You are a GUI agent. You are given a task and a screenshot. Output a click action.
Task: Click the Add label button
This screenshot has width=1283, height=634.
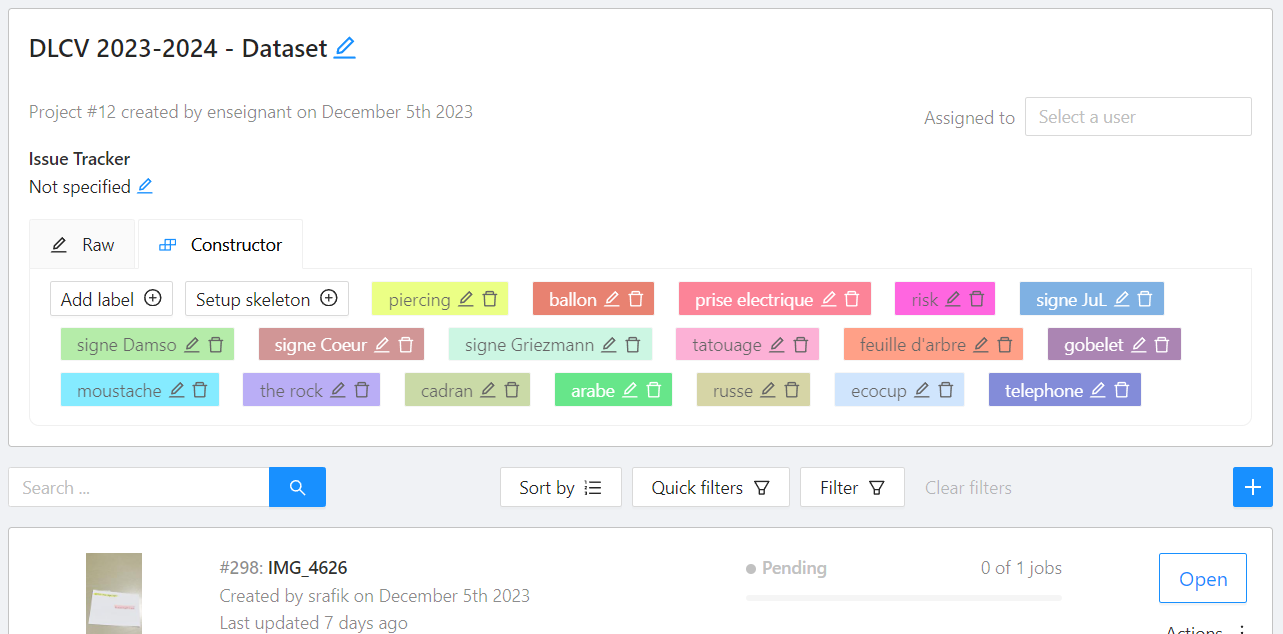pyautogui.click(x=111, y=299)
